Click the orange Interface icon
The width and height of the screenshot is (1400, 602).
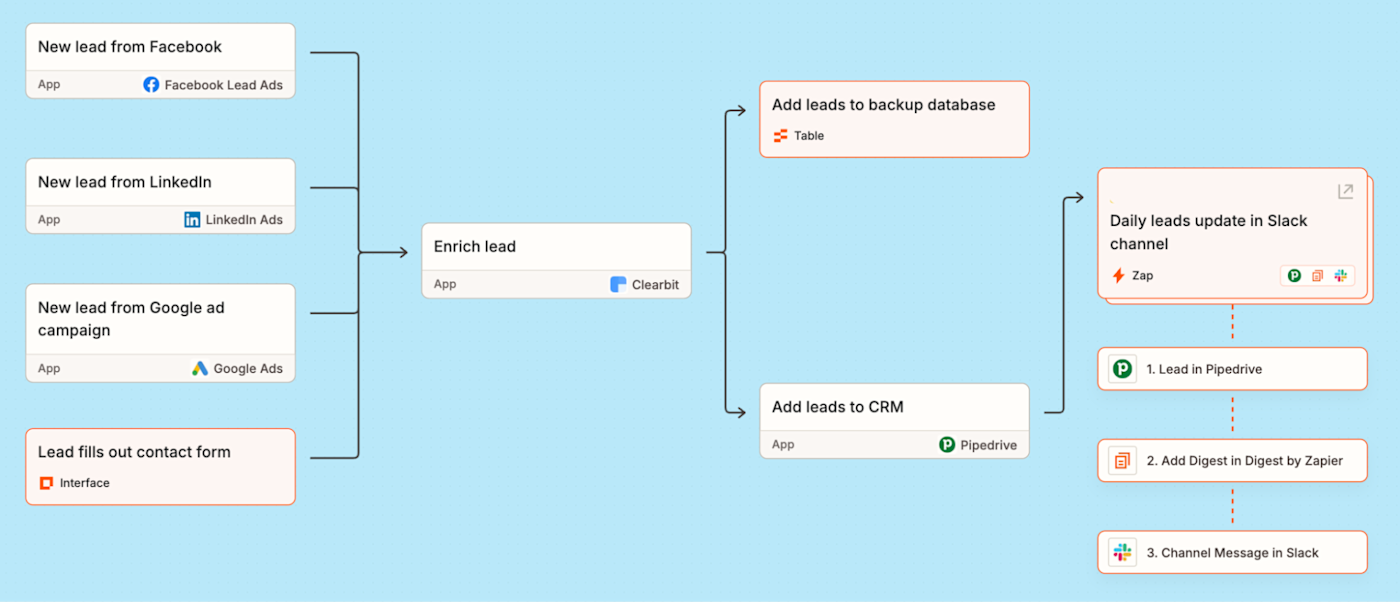45,483
